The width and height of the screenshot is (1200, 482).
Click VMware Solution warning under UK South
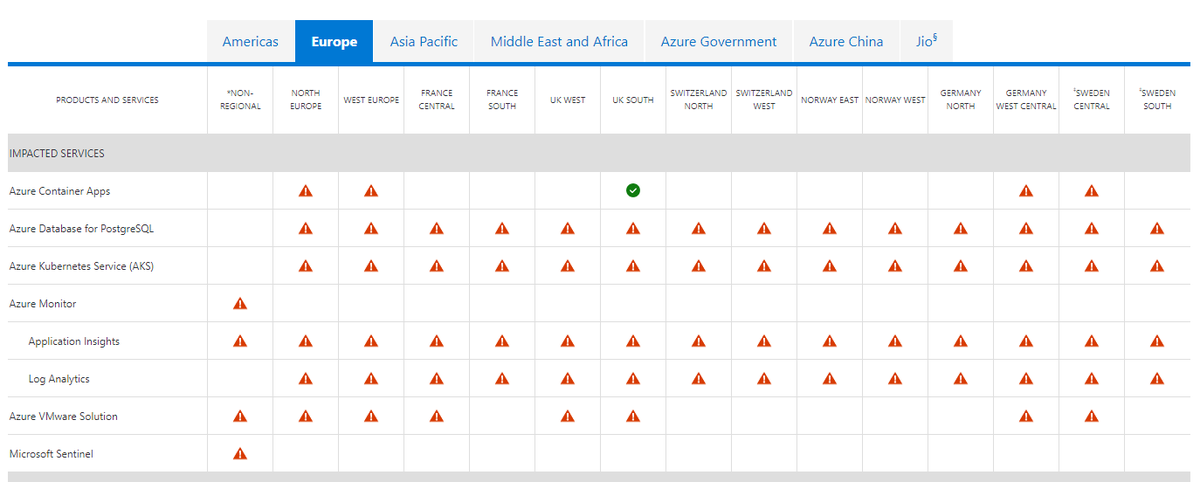tap(633, 416)
